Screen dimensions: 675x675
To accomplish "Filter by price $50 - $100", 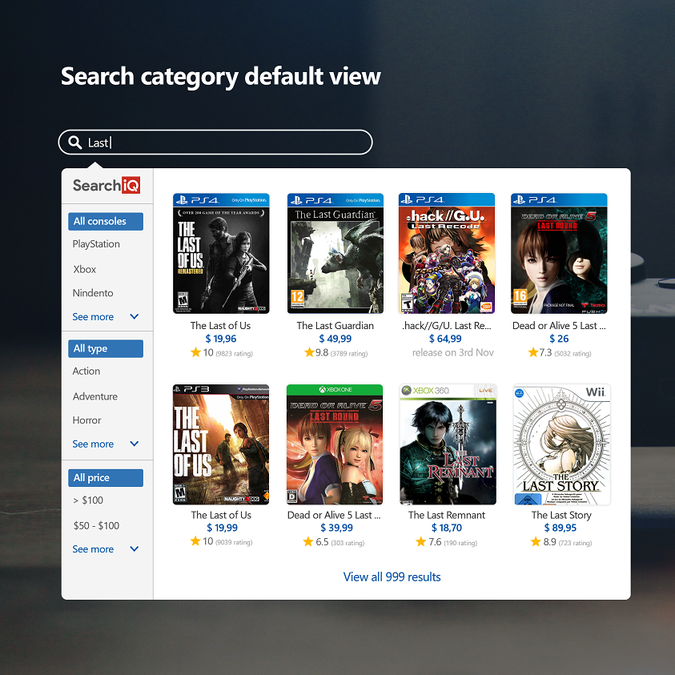I will point(96,526).
